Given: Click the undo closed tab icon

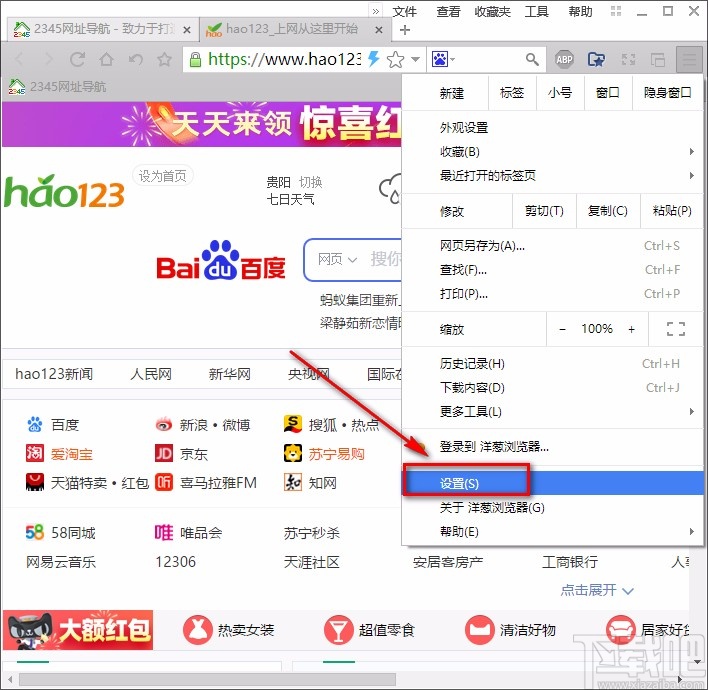Looking at the screenshot, I should (135, 59).
